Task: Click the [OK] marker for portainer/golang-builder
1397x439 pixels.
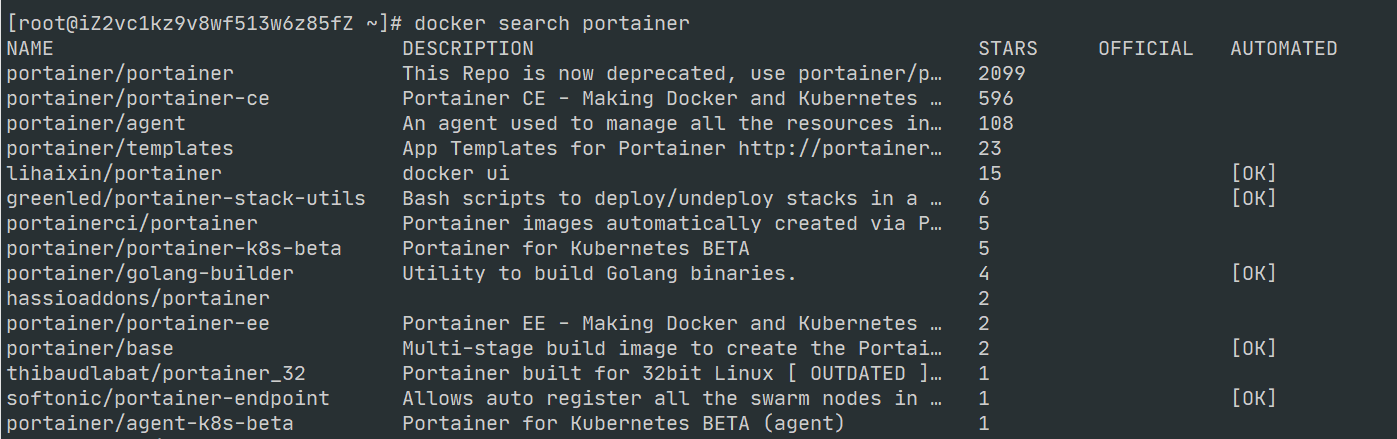Action: [x=1254, y=273]
